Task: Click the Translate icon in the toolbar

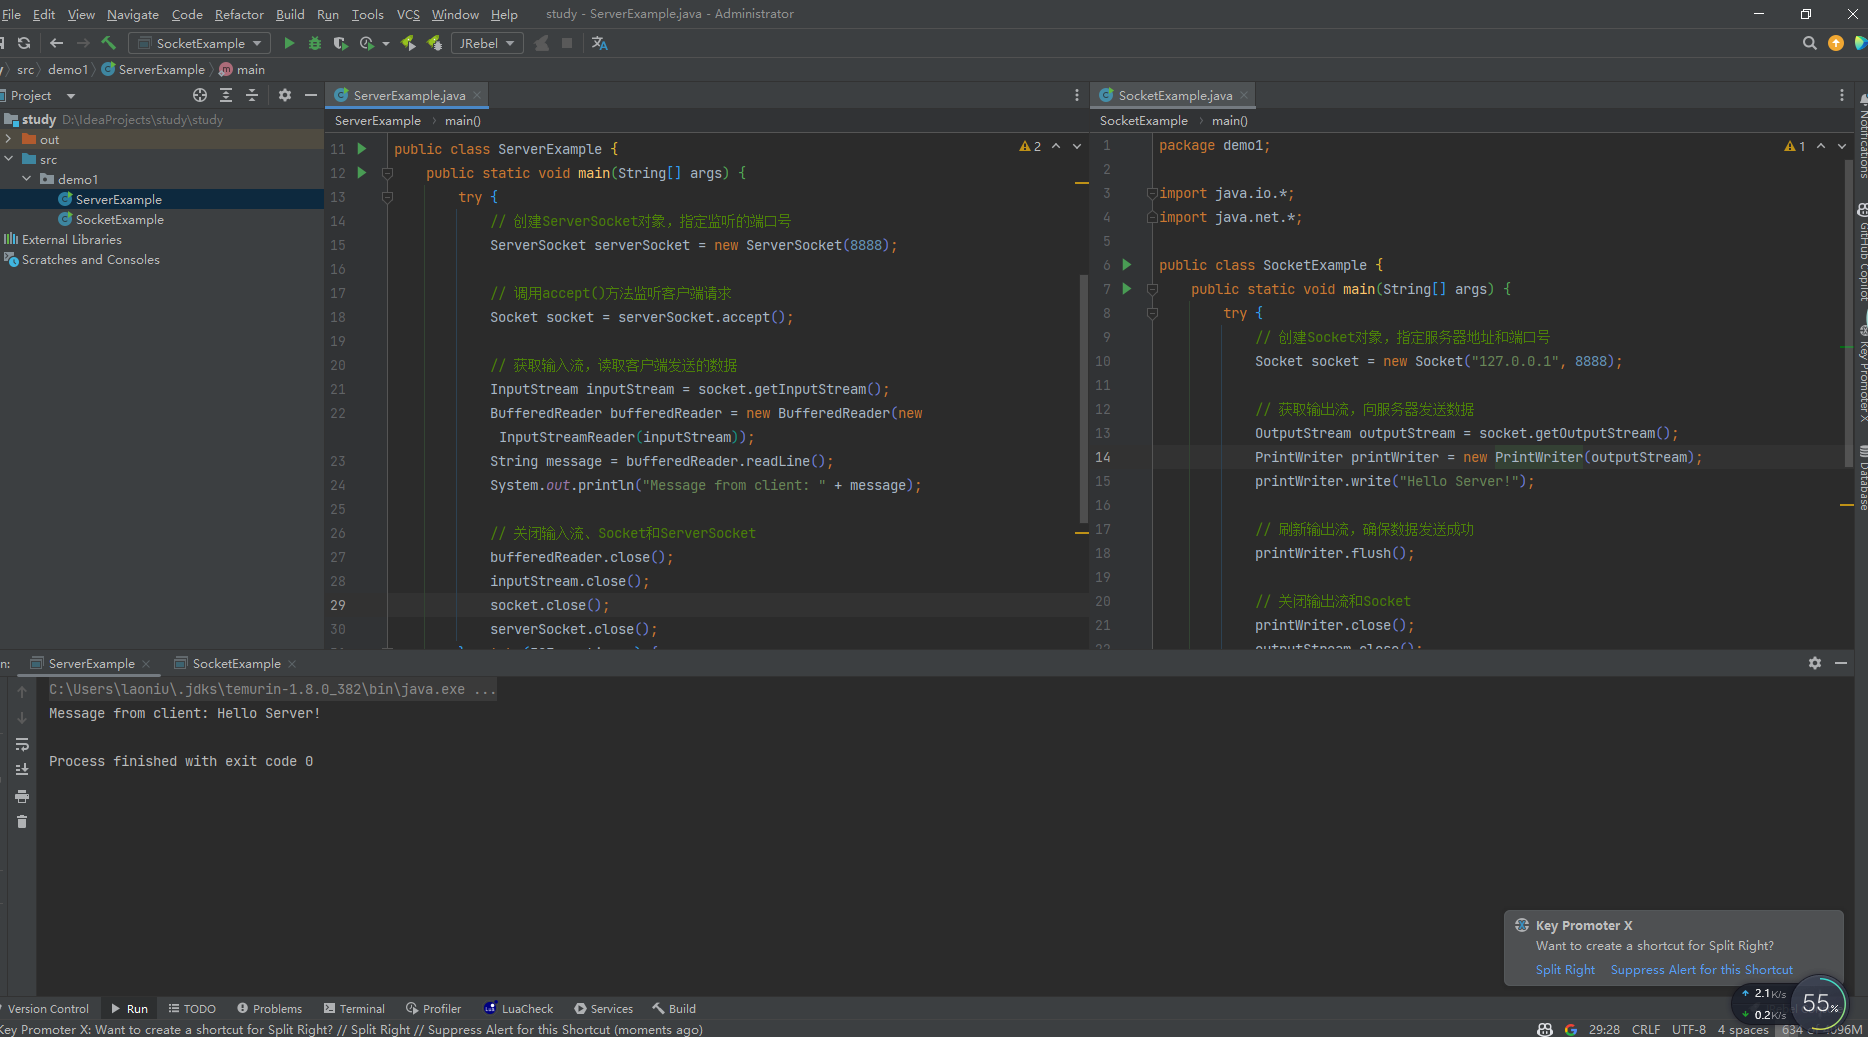Action: [x=600, y=43]
